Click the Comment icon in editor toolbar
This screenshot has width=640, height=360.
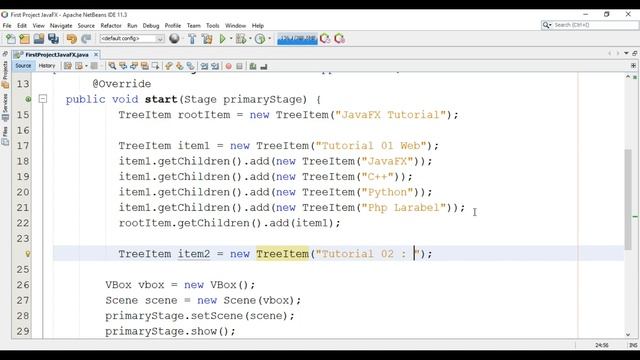point(253,66)
